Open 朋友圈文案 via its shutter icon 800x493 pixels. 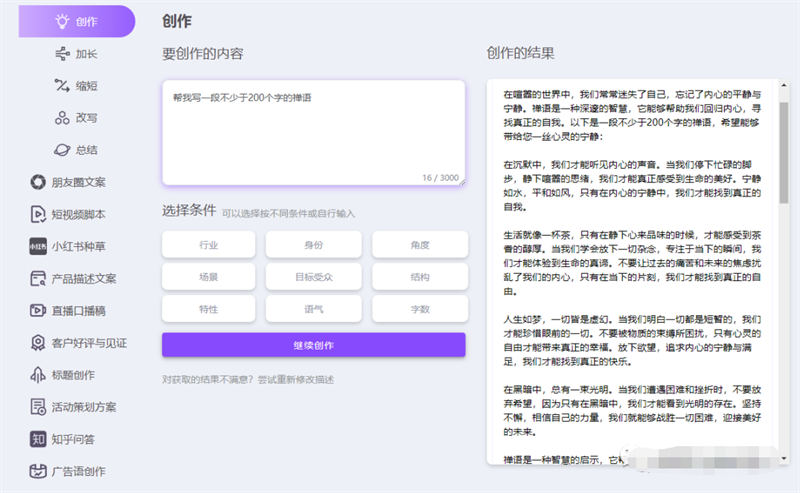coord(38,182)
